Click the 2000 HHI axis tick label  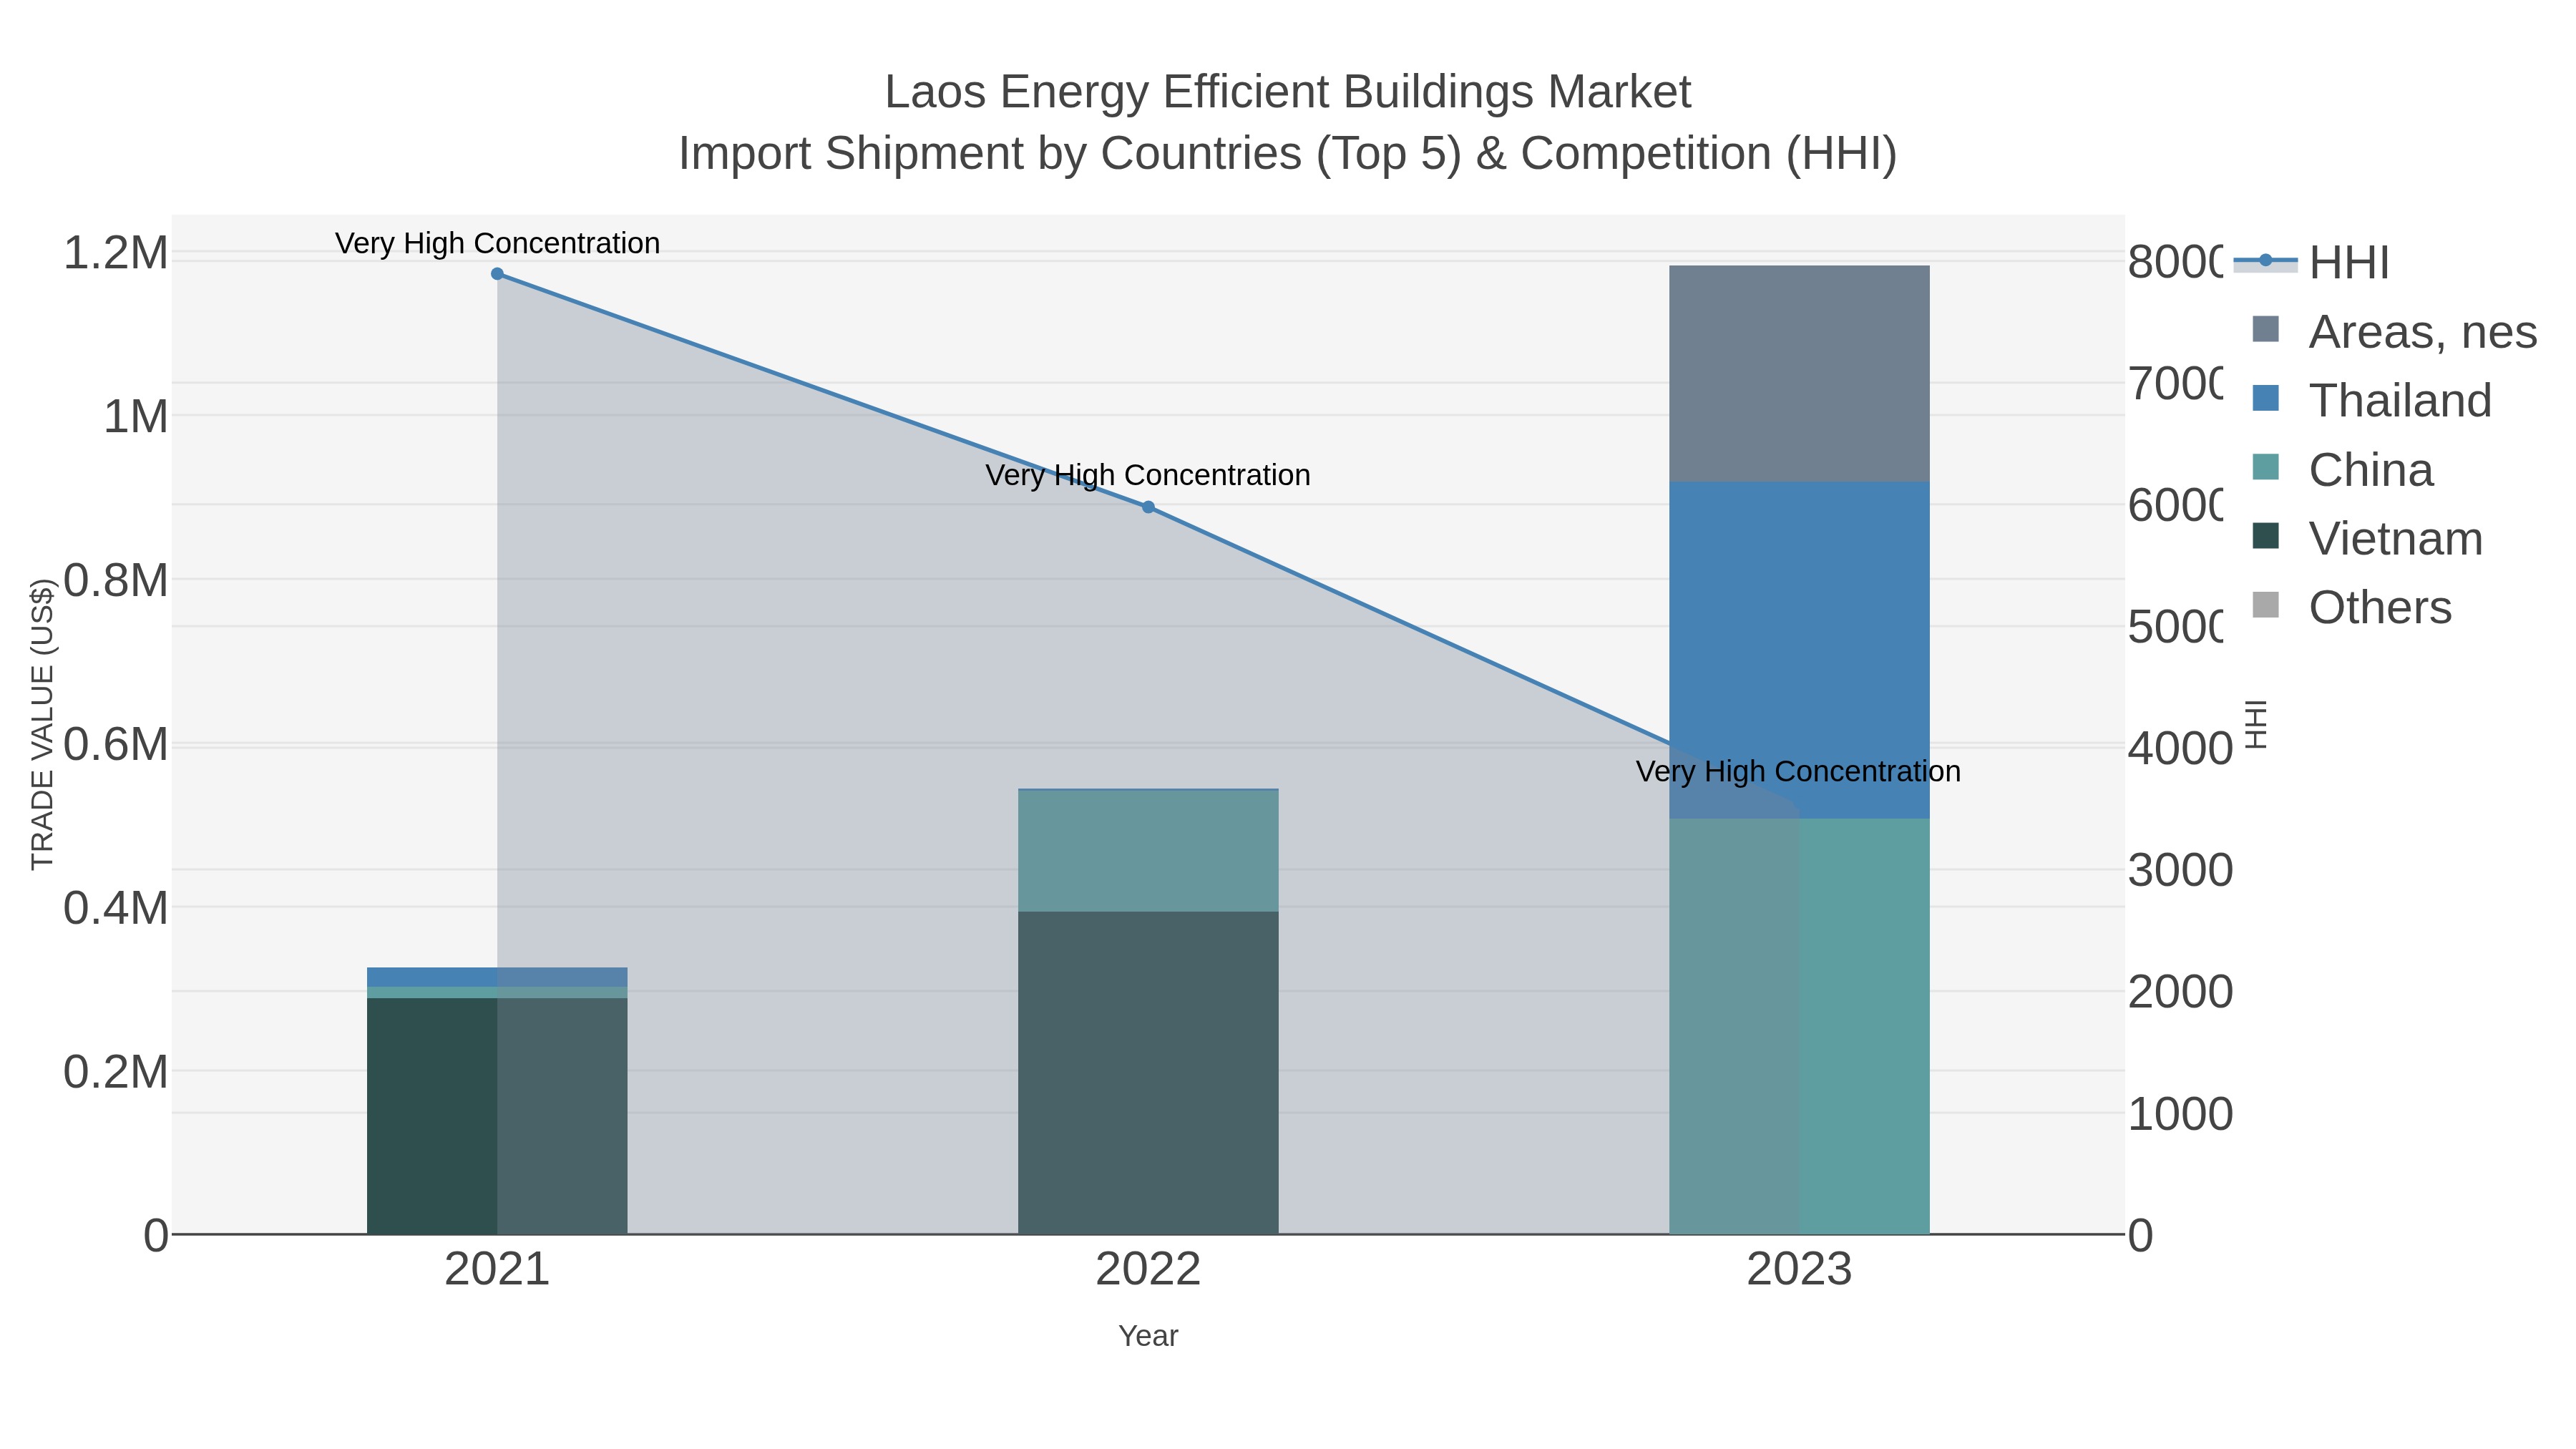[2181, 992]
